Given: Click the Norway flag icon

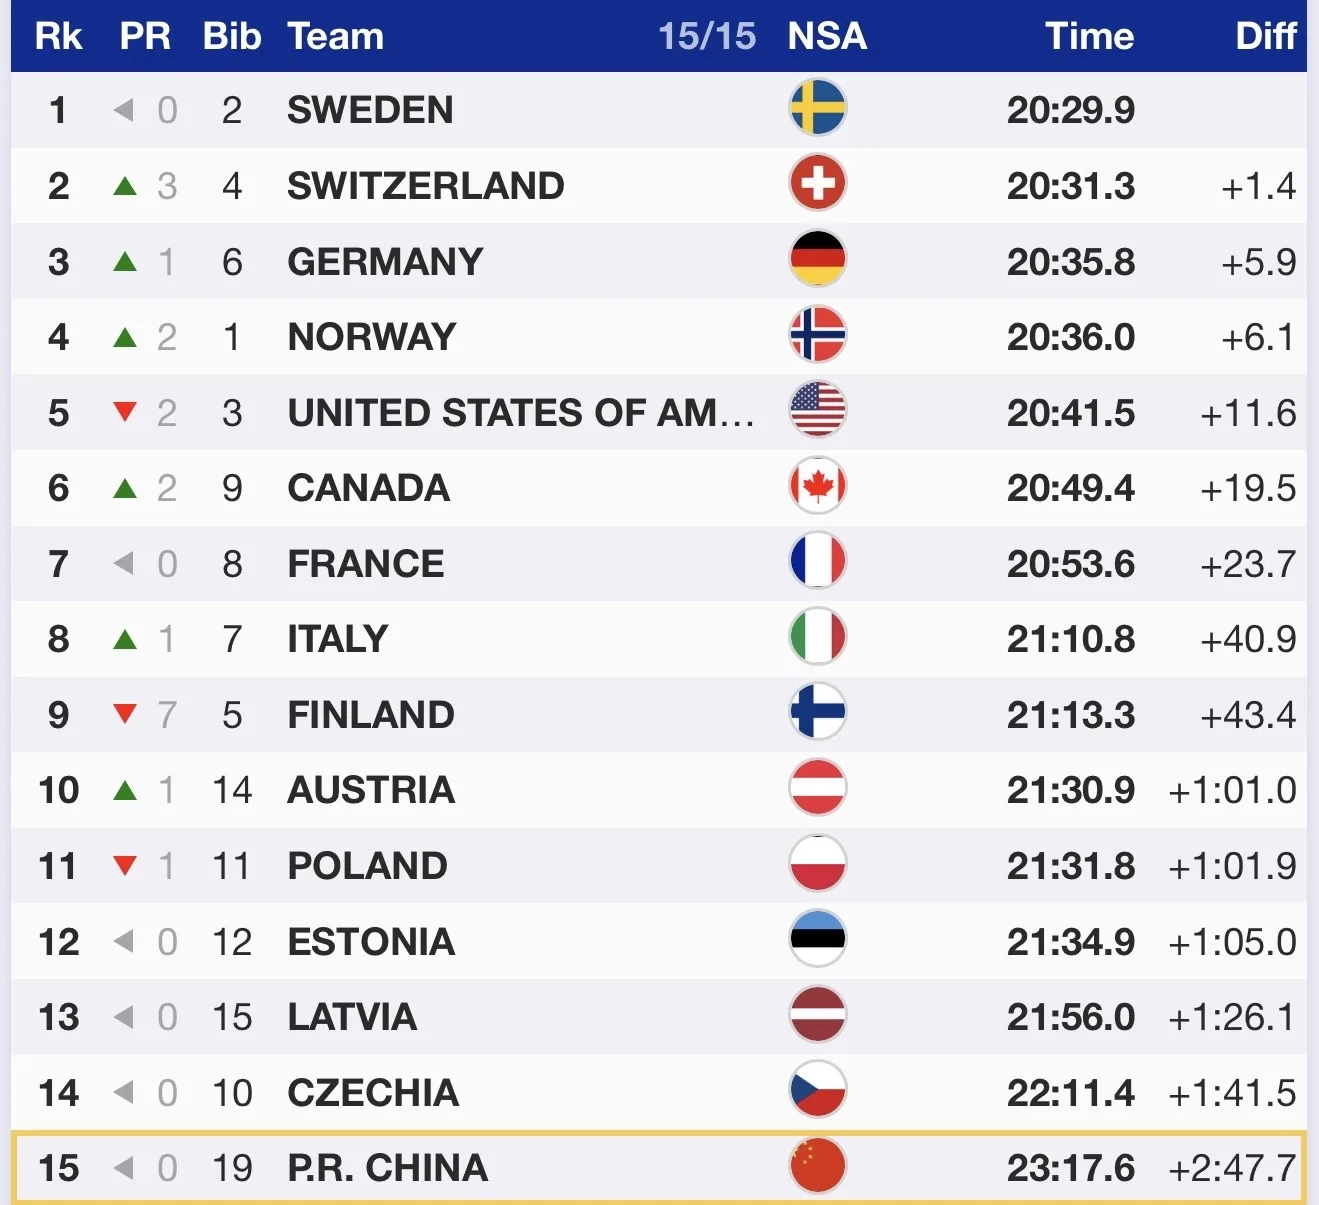Looking at the screenshot, I should pyautogui.click(x=817, y=335).
